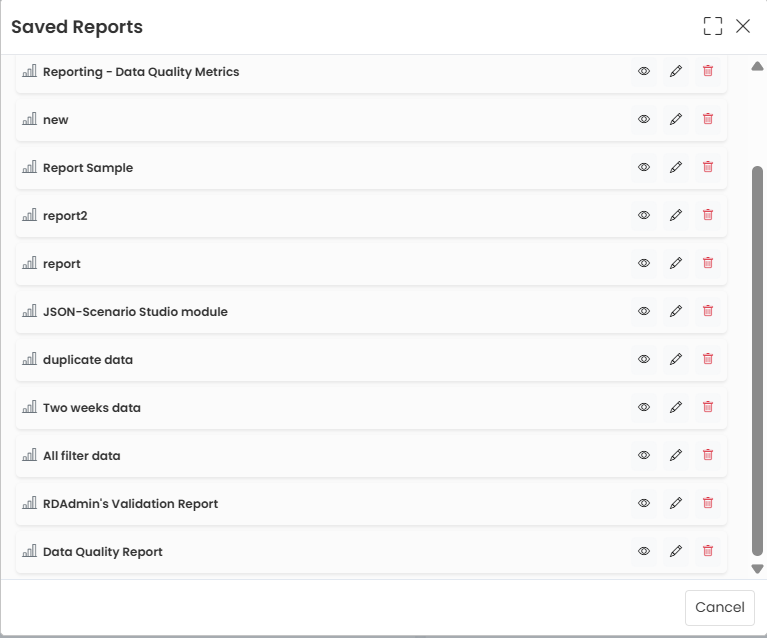Click the scrollbar down arrow
The height and width of the screenshot is (638, 767).
pos(757,569)
